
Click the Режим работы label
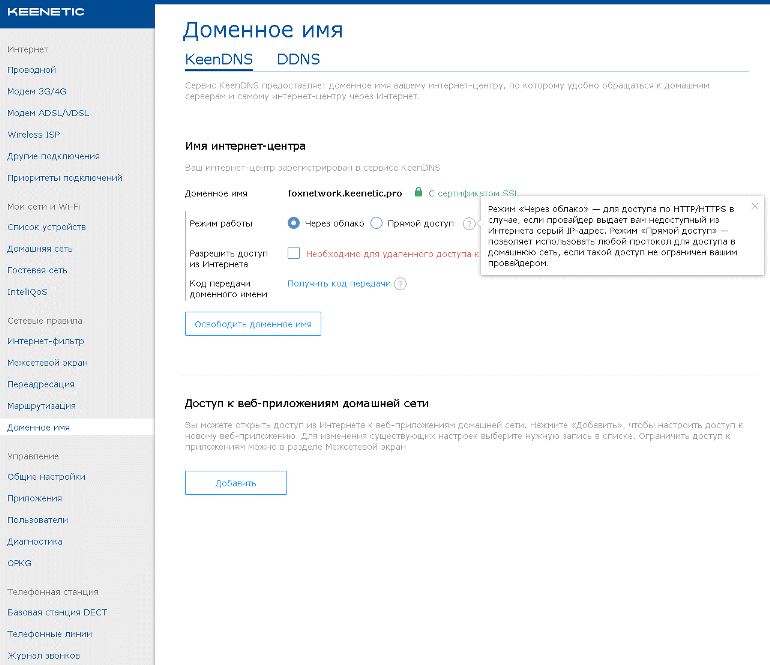[x=221, y=224]
